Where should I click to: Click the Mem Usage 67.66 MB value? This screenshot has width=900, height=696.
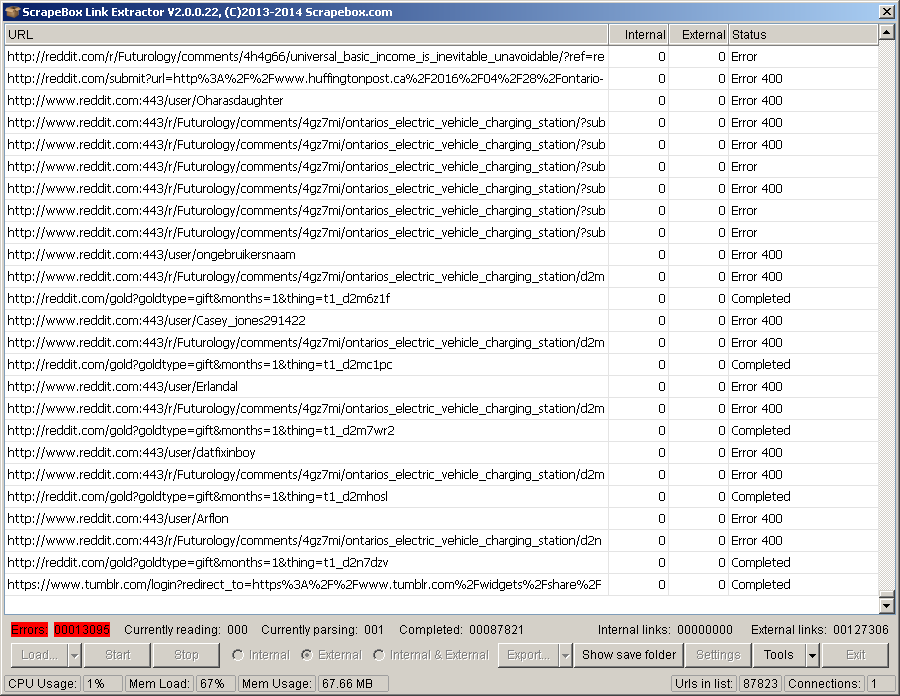point(352,683)
